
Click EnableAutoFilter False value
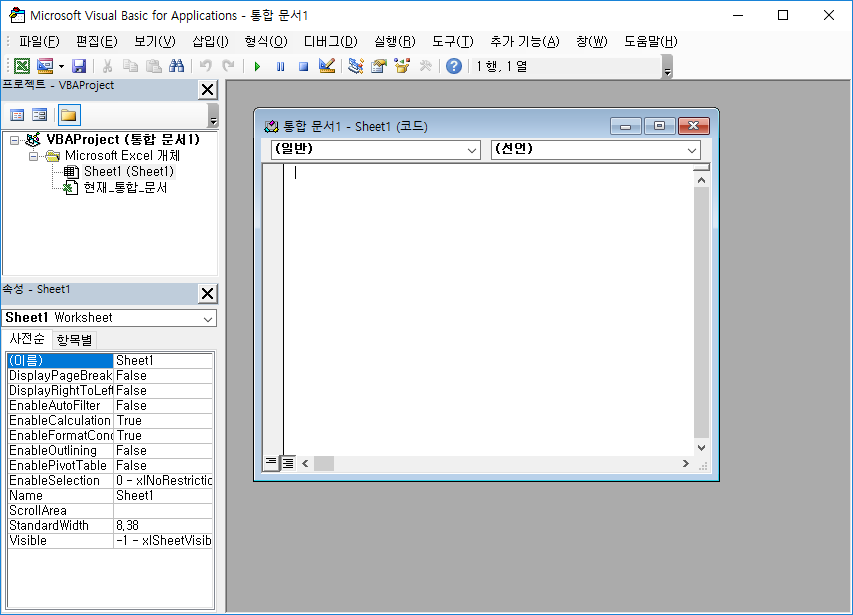click(x=163, y=406)
